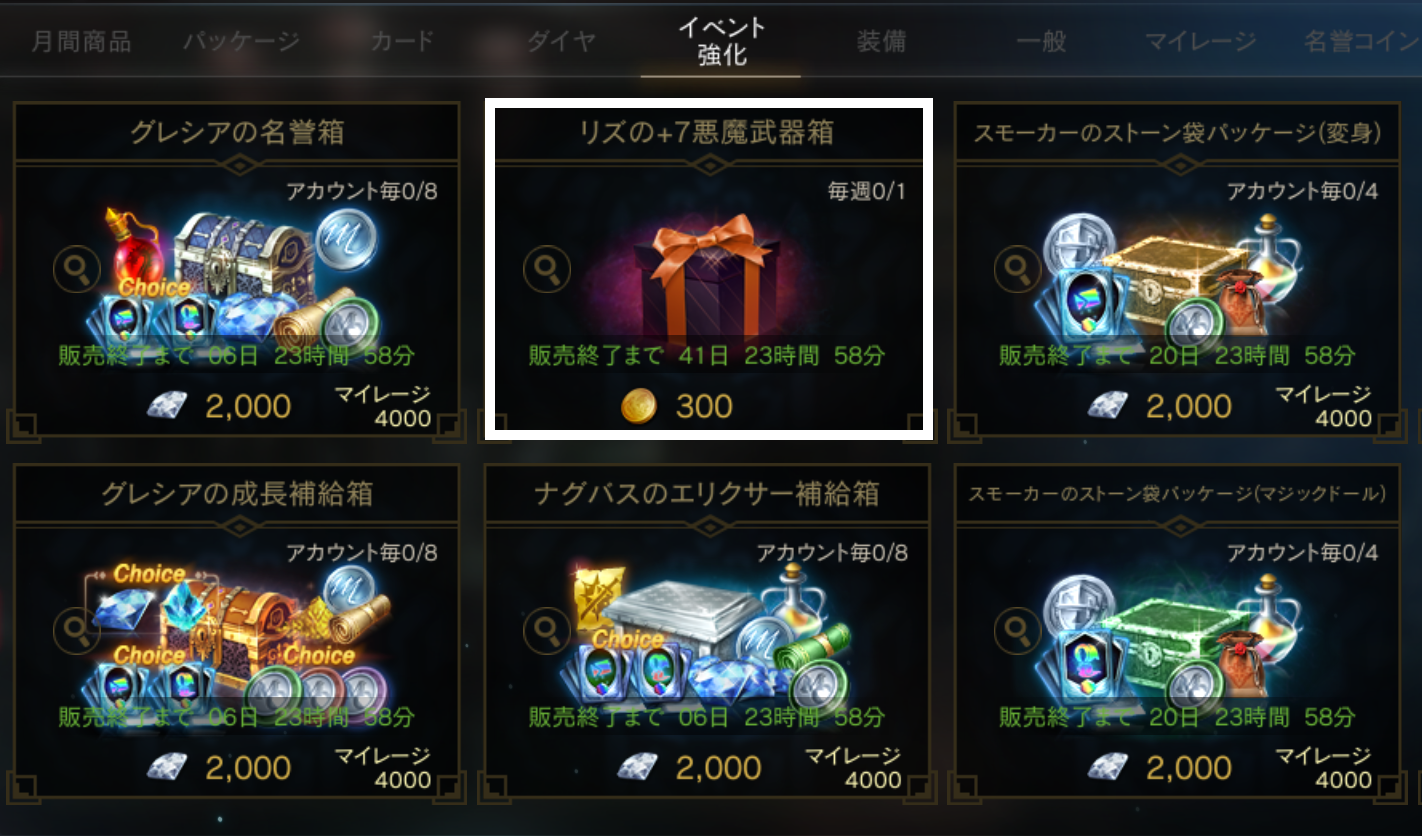Viewport: 1422px width, 836px height.
Task: Switch to the 月間商品 tab
Action: click(x=81, y=42)
